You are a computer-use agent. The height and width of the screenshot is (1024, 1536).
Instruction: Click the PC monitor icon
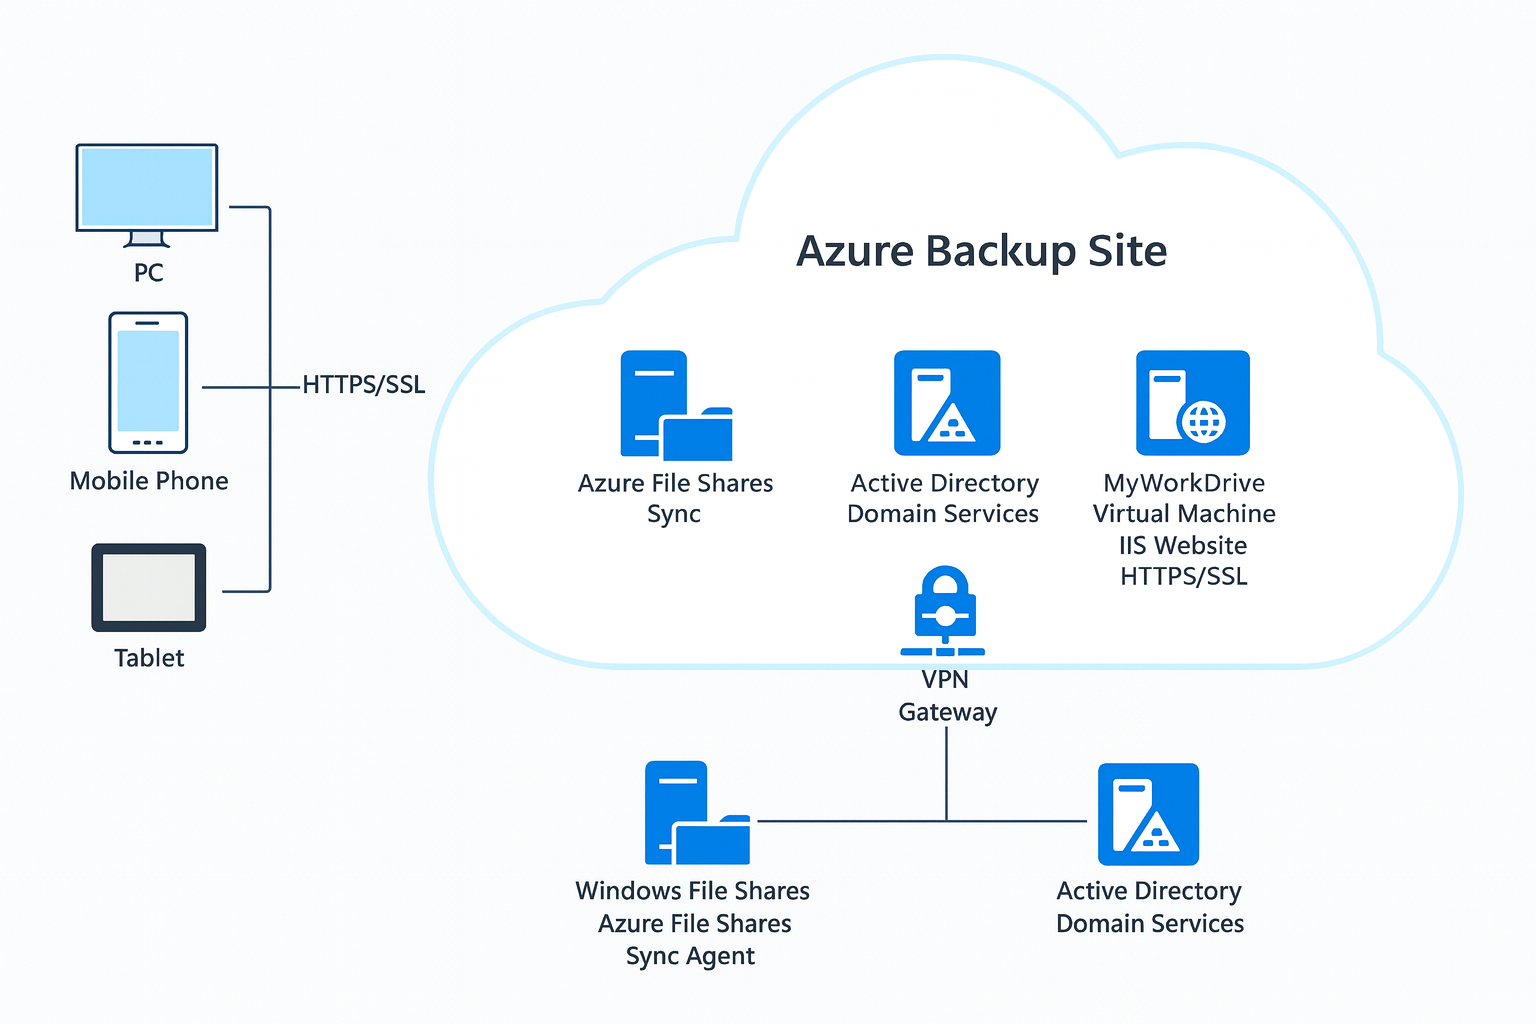click(x=147, y=196)
